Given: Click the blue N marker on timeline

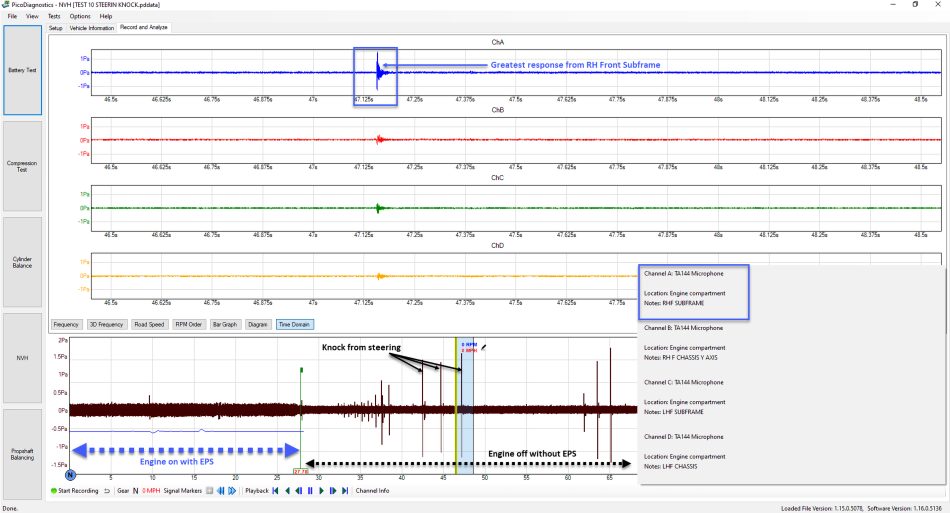Looking at the screenshot, I should pyautogui.click(x=70, y=475).
